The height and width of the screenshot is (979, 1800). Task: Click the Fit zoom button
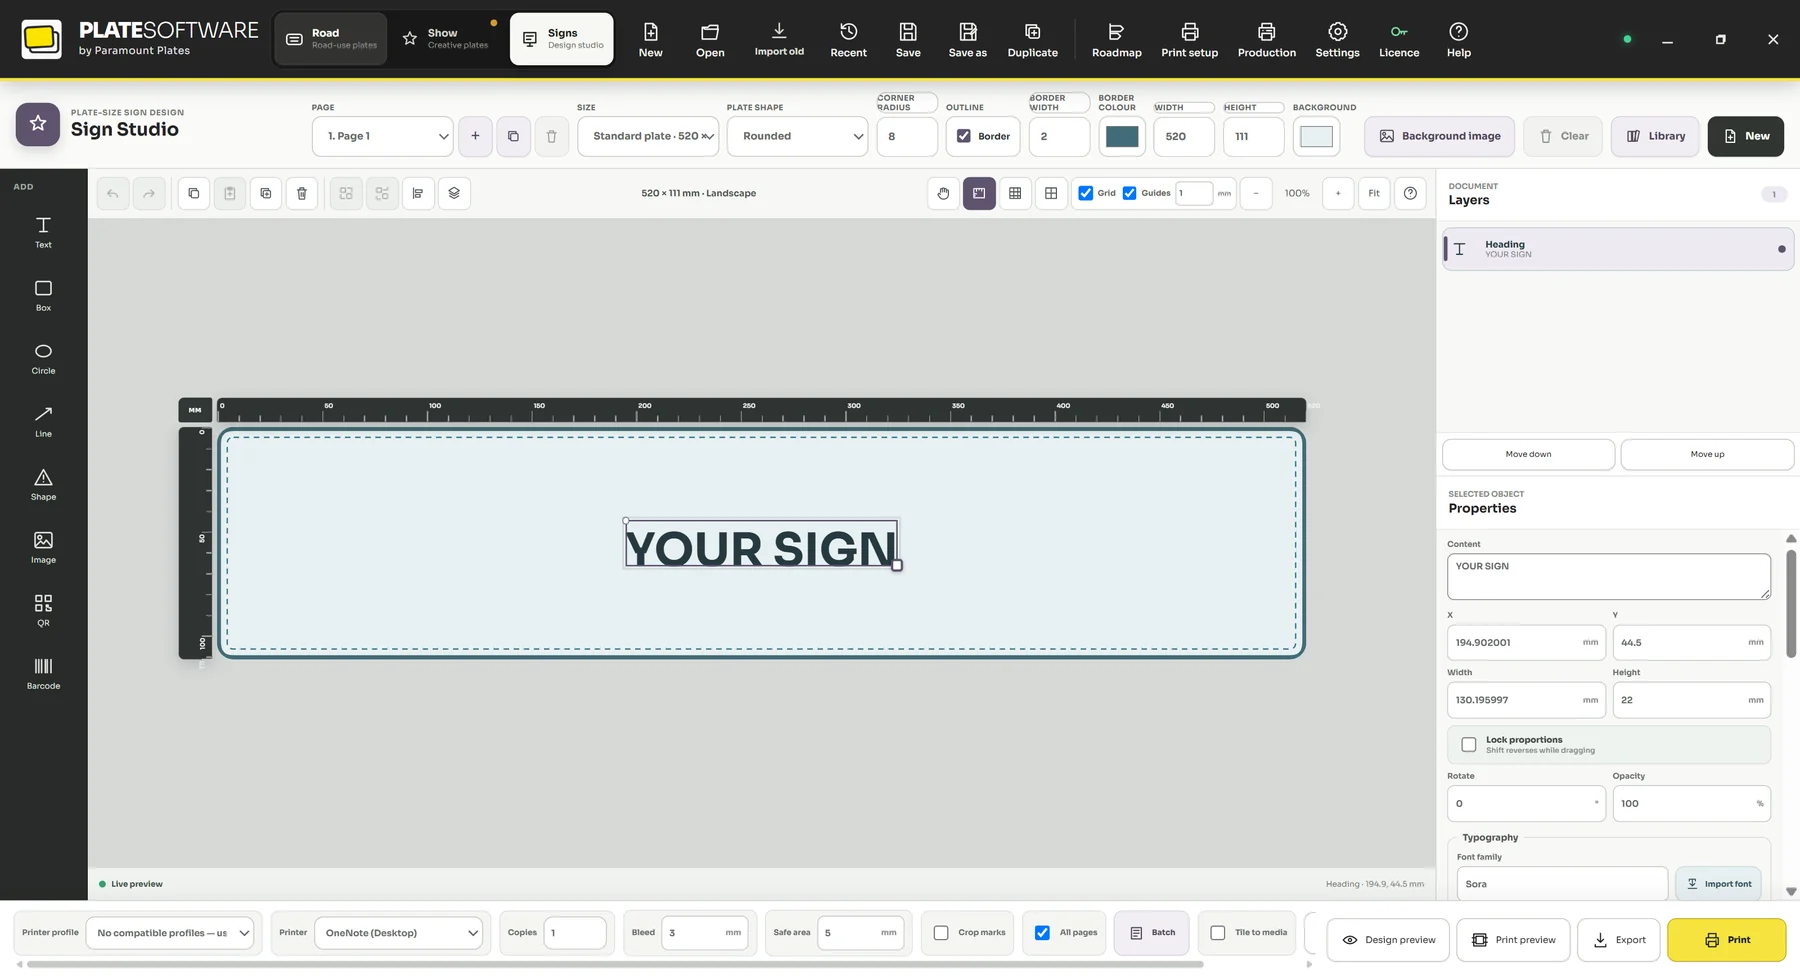click(x=1374, y=193)
